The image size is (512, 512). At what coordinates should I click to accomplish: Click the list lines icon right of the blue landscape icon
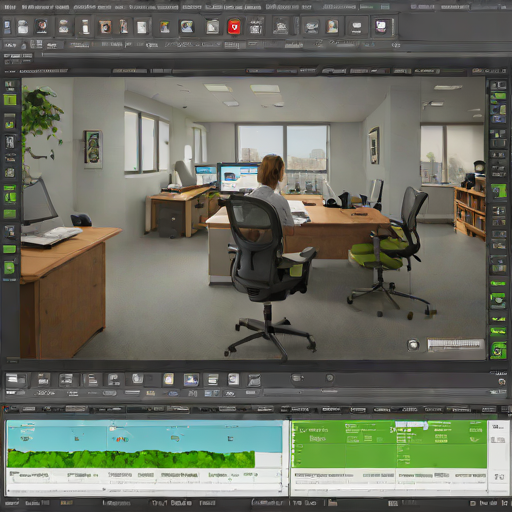(212, 379)
